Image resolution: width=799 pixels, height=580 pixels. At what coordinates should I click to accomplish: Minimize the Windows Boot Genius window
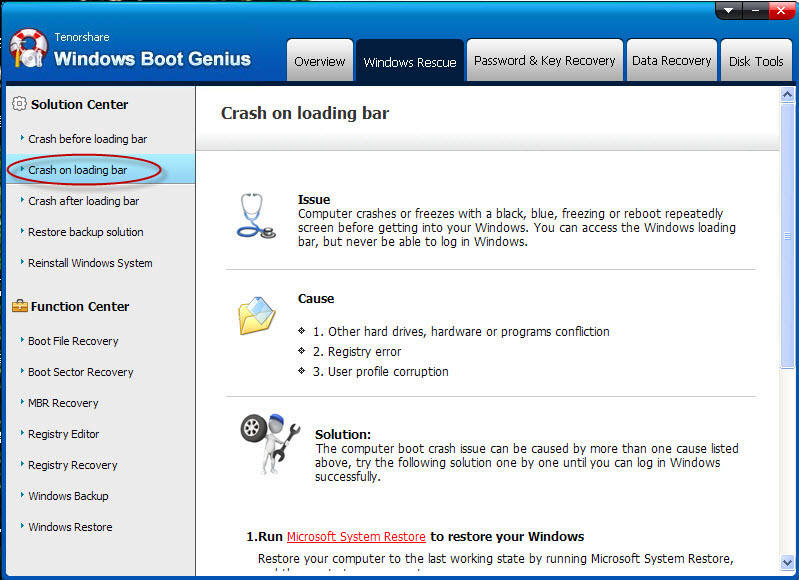pos(755,10)
